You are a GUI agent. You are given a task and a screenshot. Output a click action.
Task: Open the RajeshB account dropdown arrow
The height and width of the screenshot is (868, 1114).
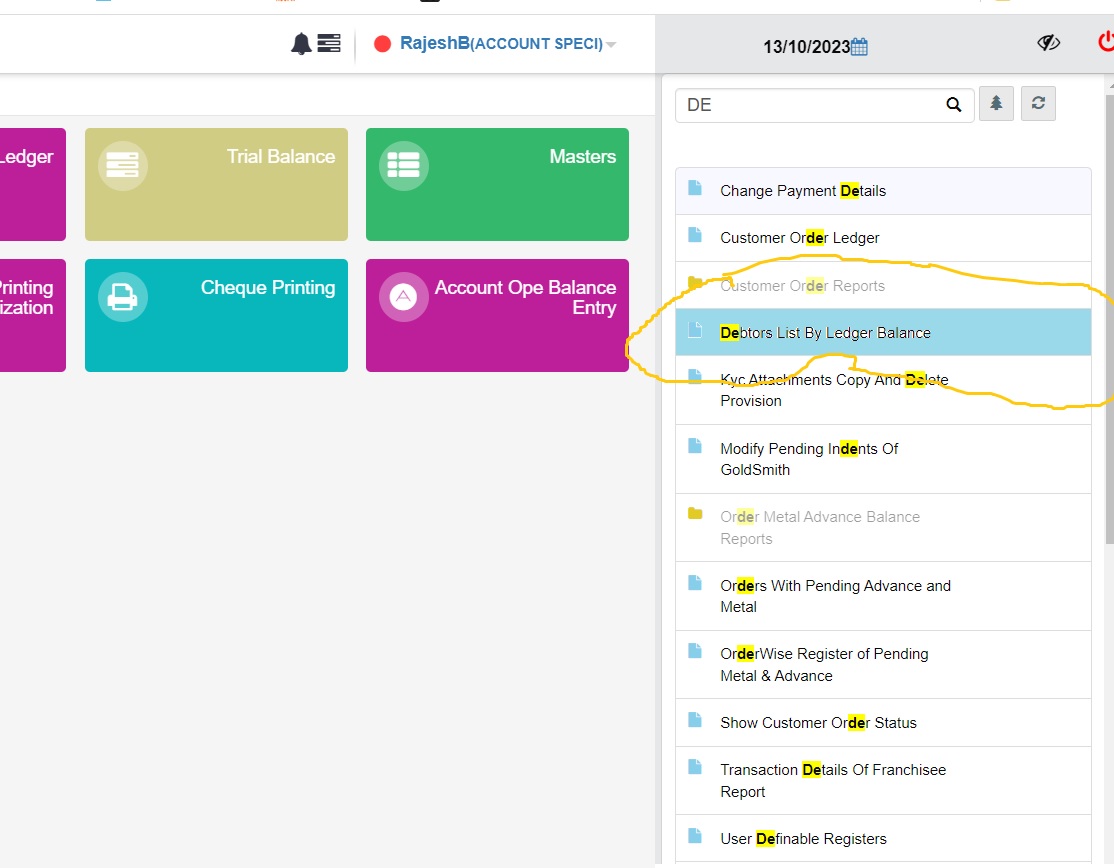[x=611, y=45]
